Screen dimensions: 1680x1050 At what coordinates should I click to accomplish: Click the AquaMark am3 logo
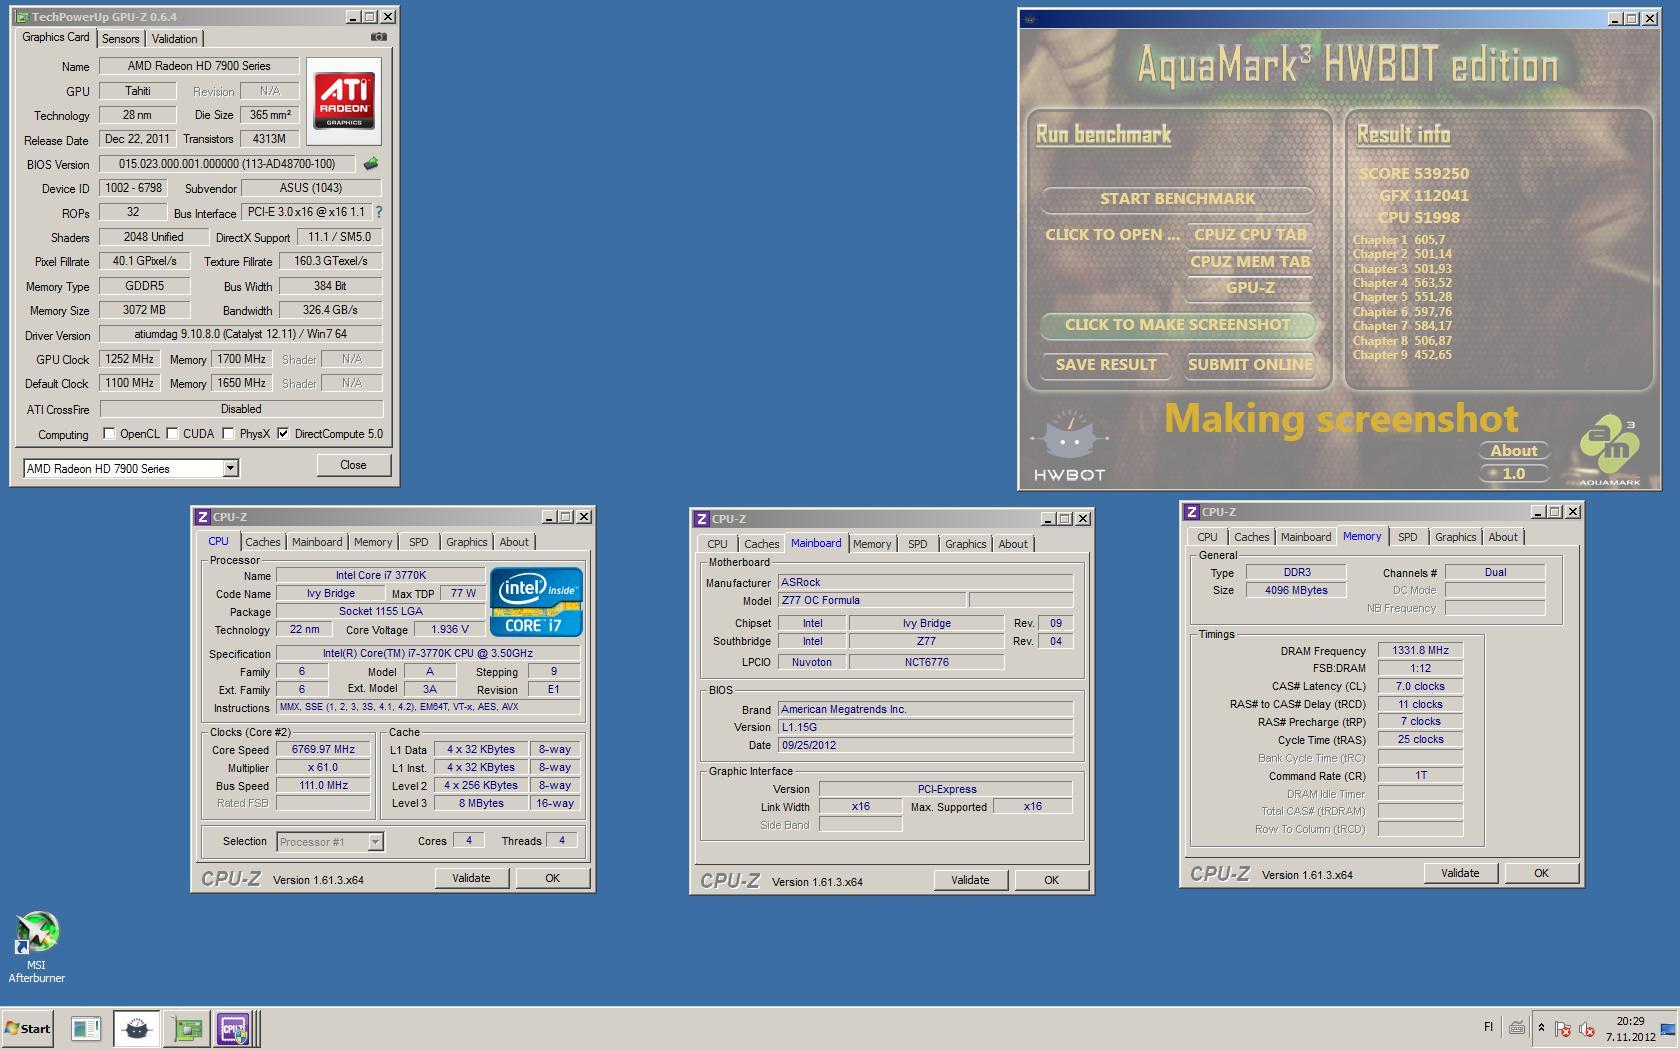click(1609, 451)
